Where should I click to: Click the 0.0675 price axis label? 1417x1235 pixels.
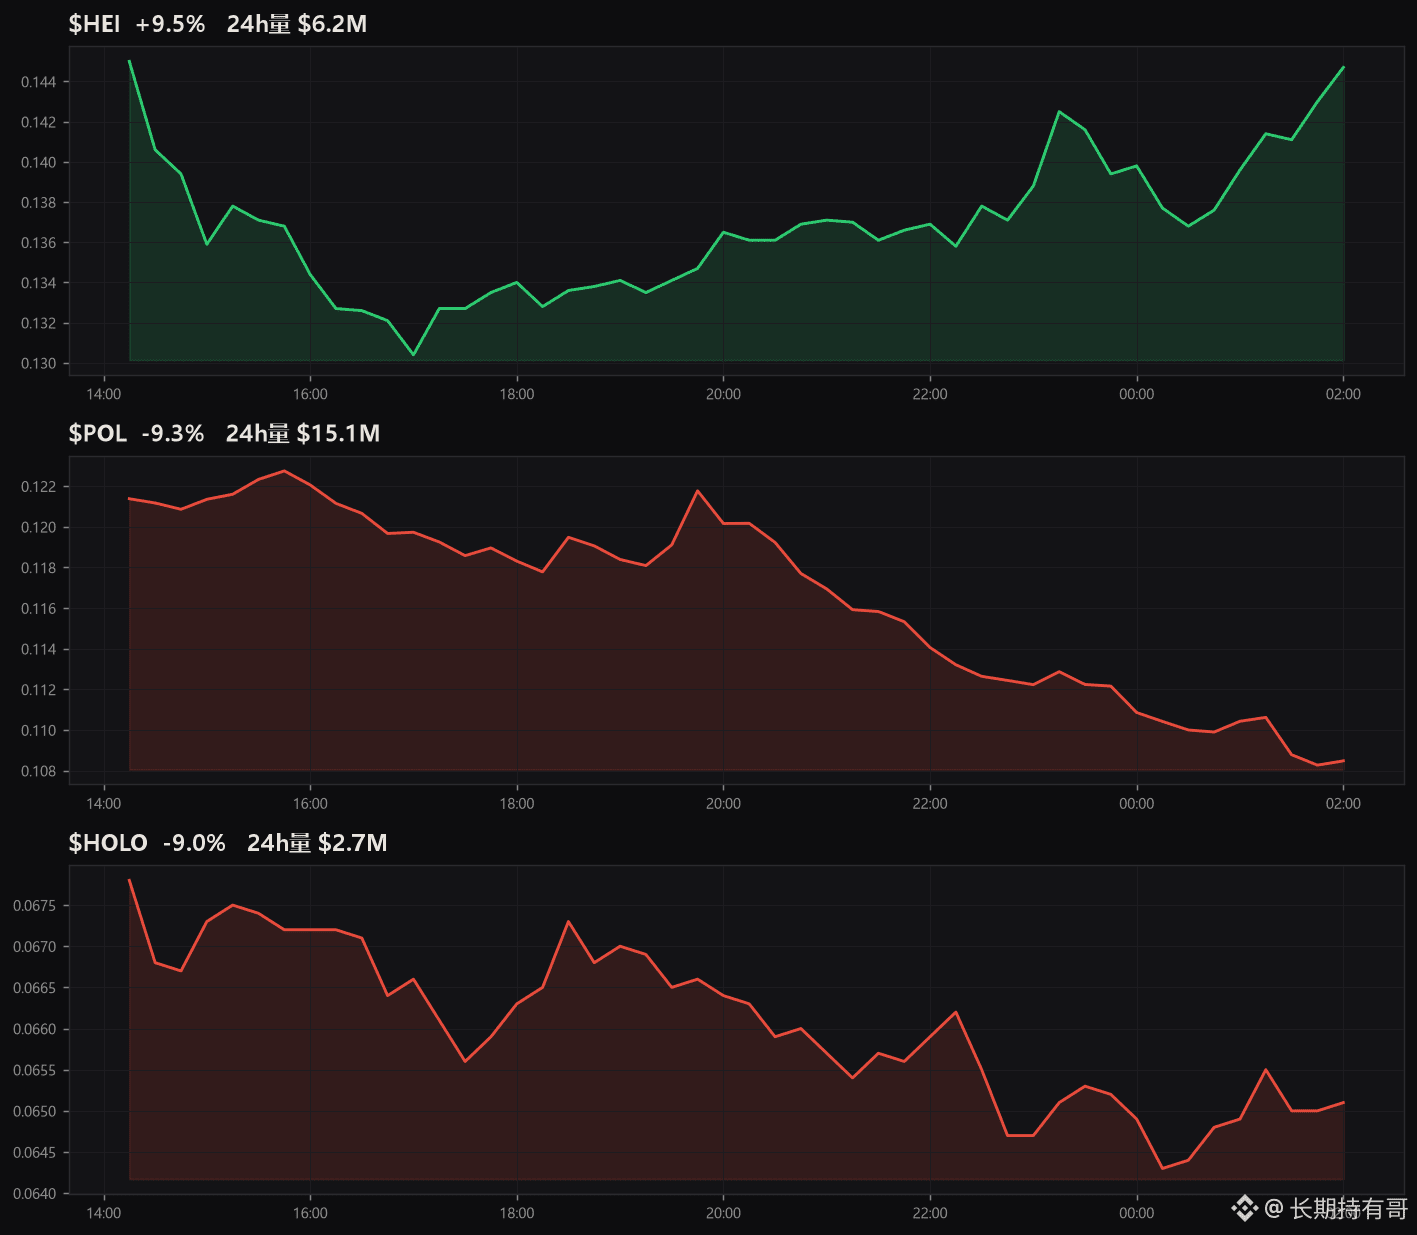[35, 906]
